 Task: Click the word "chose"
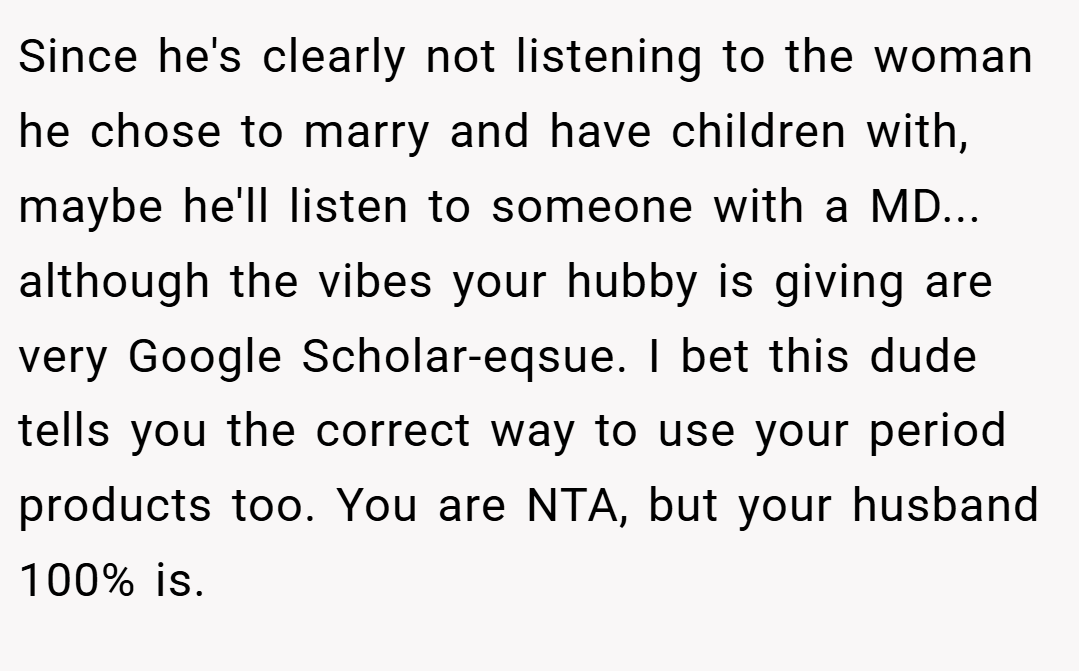tap(156, 131)
